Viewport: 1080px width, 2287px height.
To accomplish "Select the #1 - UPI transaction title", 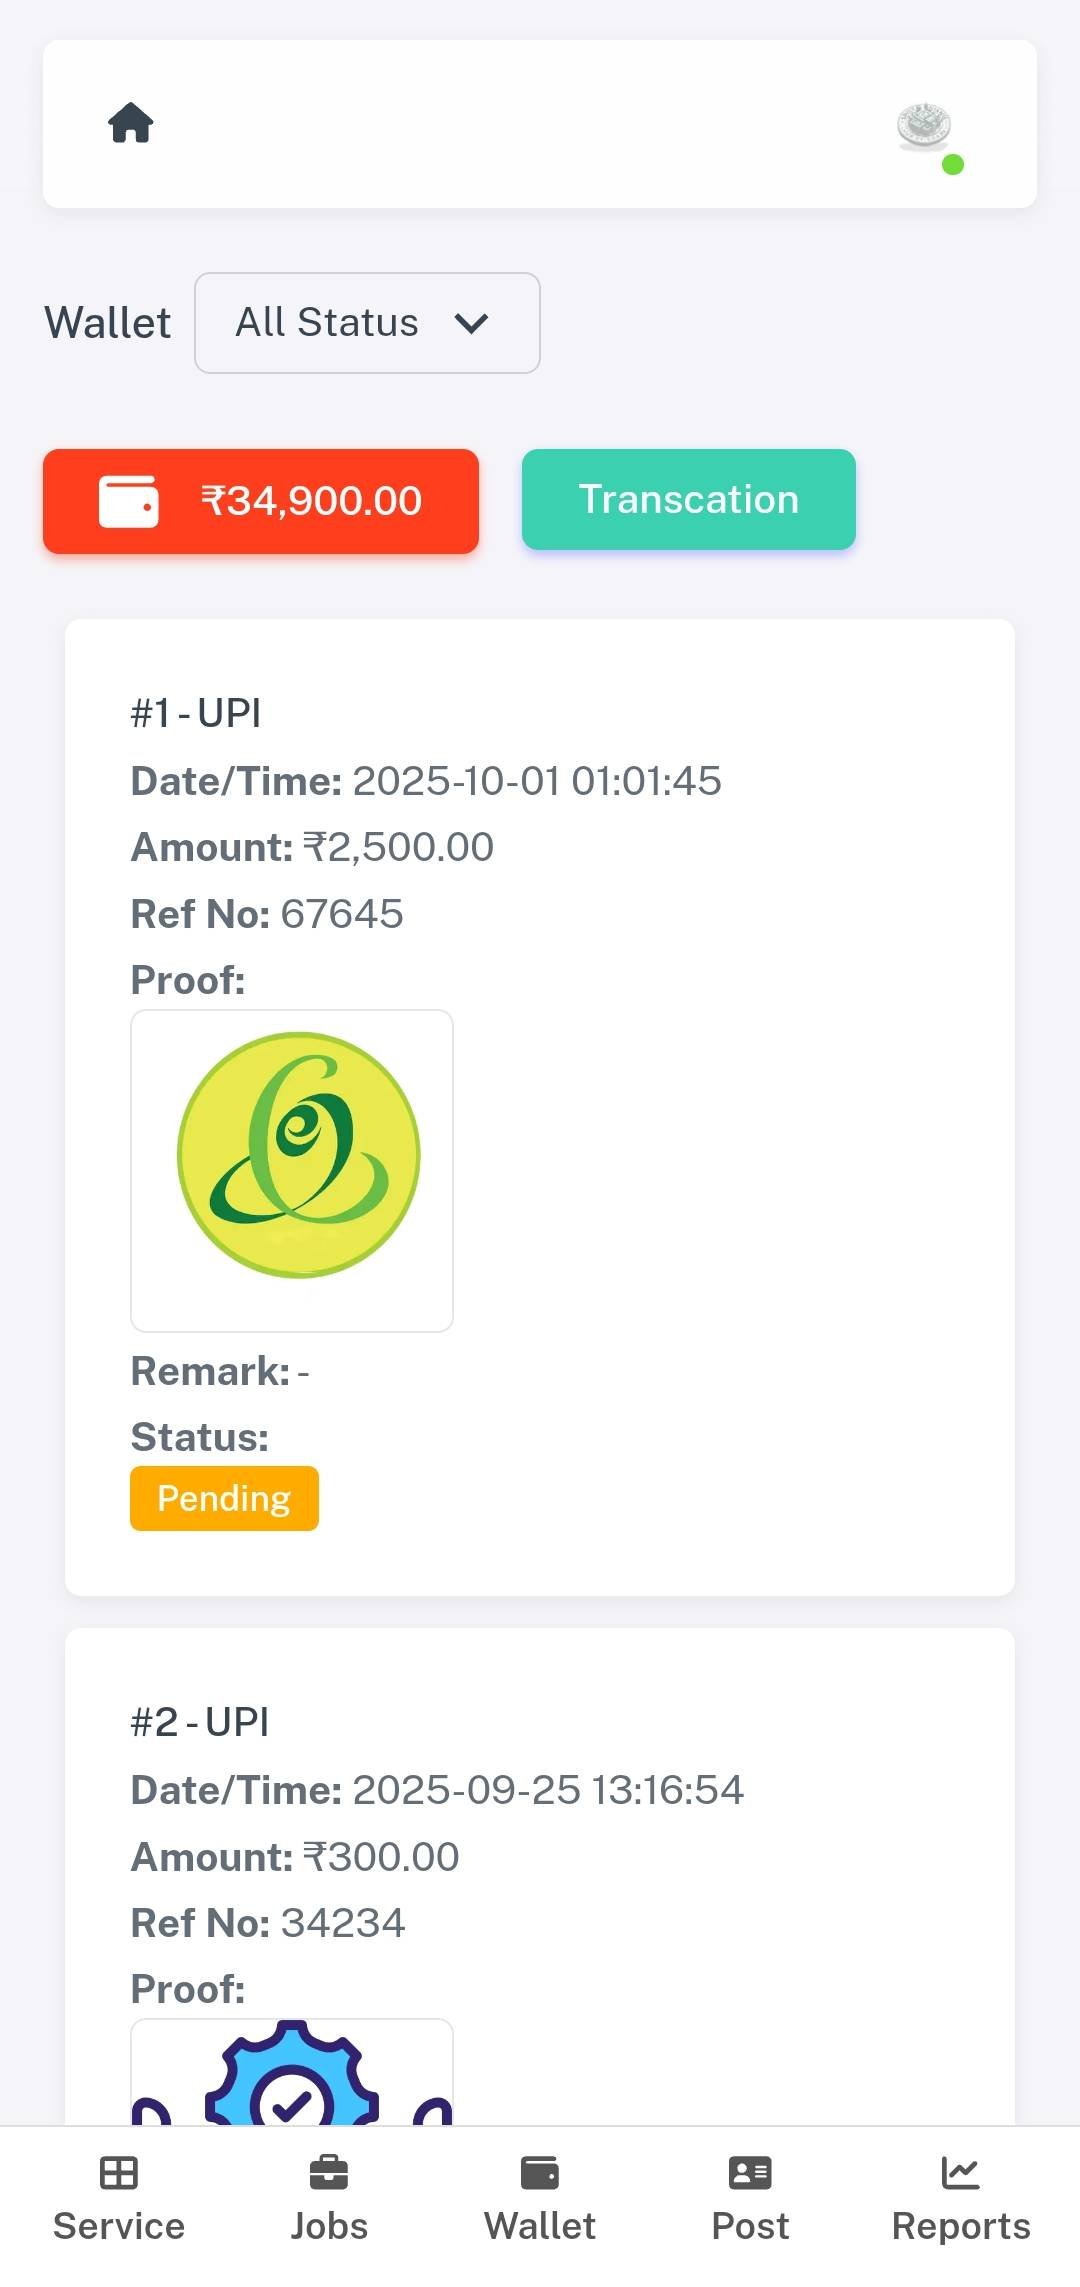I will click(196, 713).
